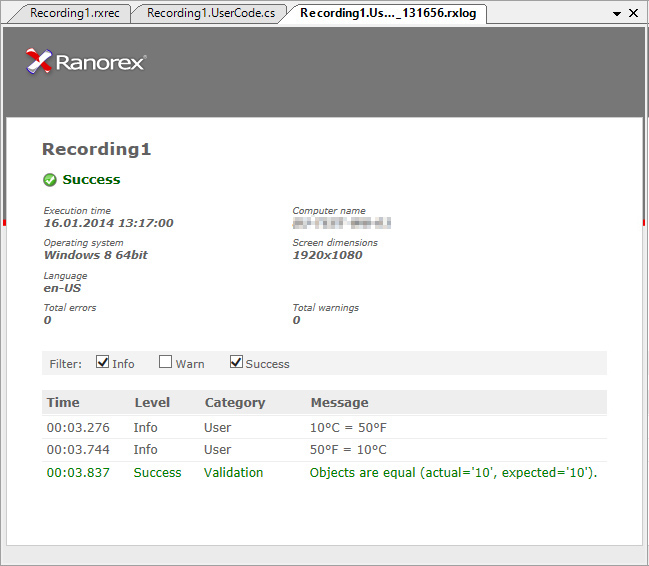Click the Validation category cell
Image resolution: width=649 pixels, height=566 pixels.
(x=233, y=472)
